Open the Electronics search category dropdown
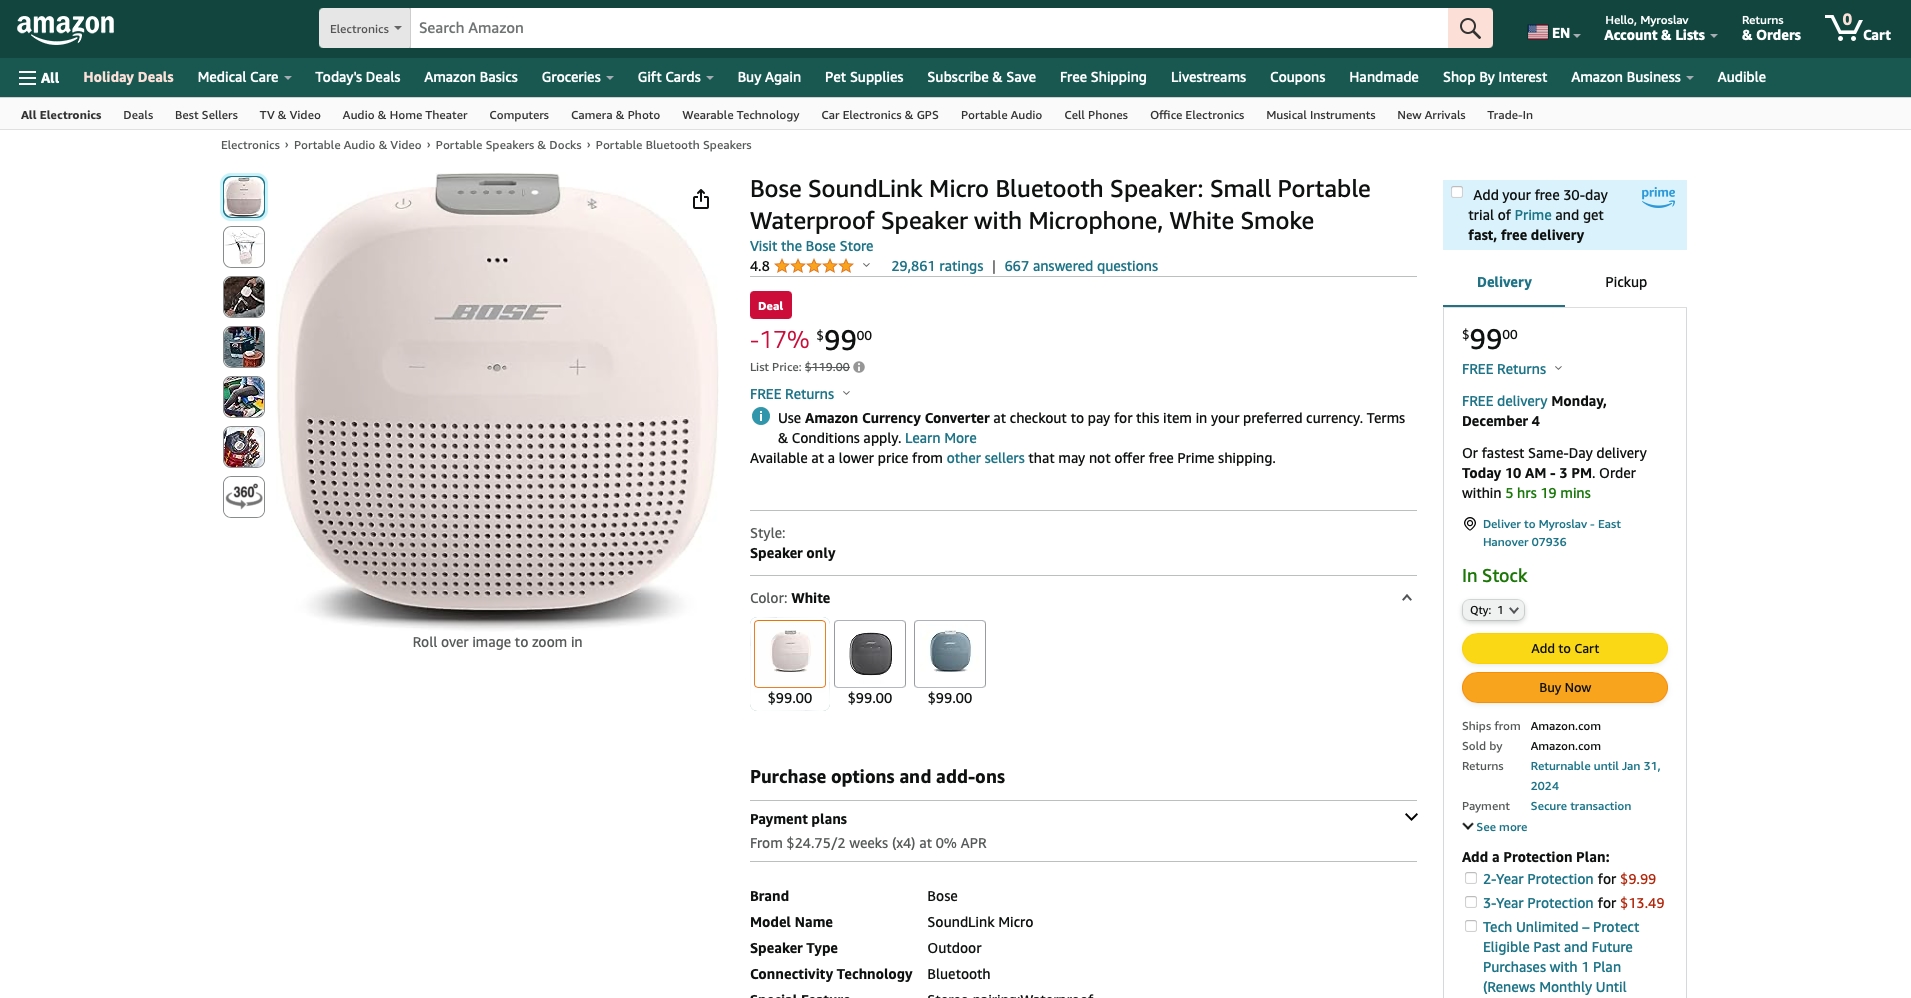 coord(365,28)
